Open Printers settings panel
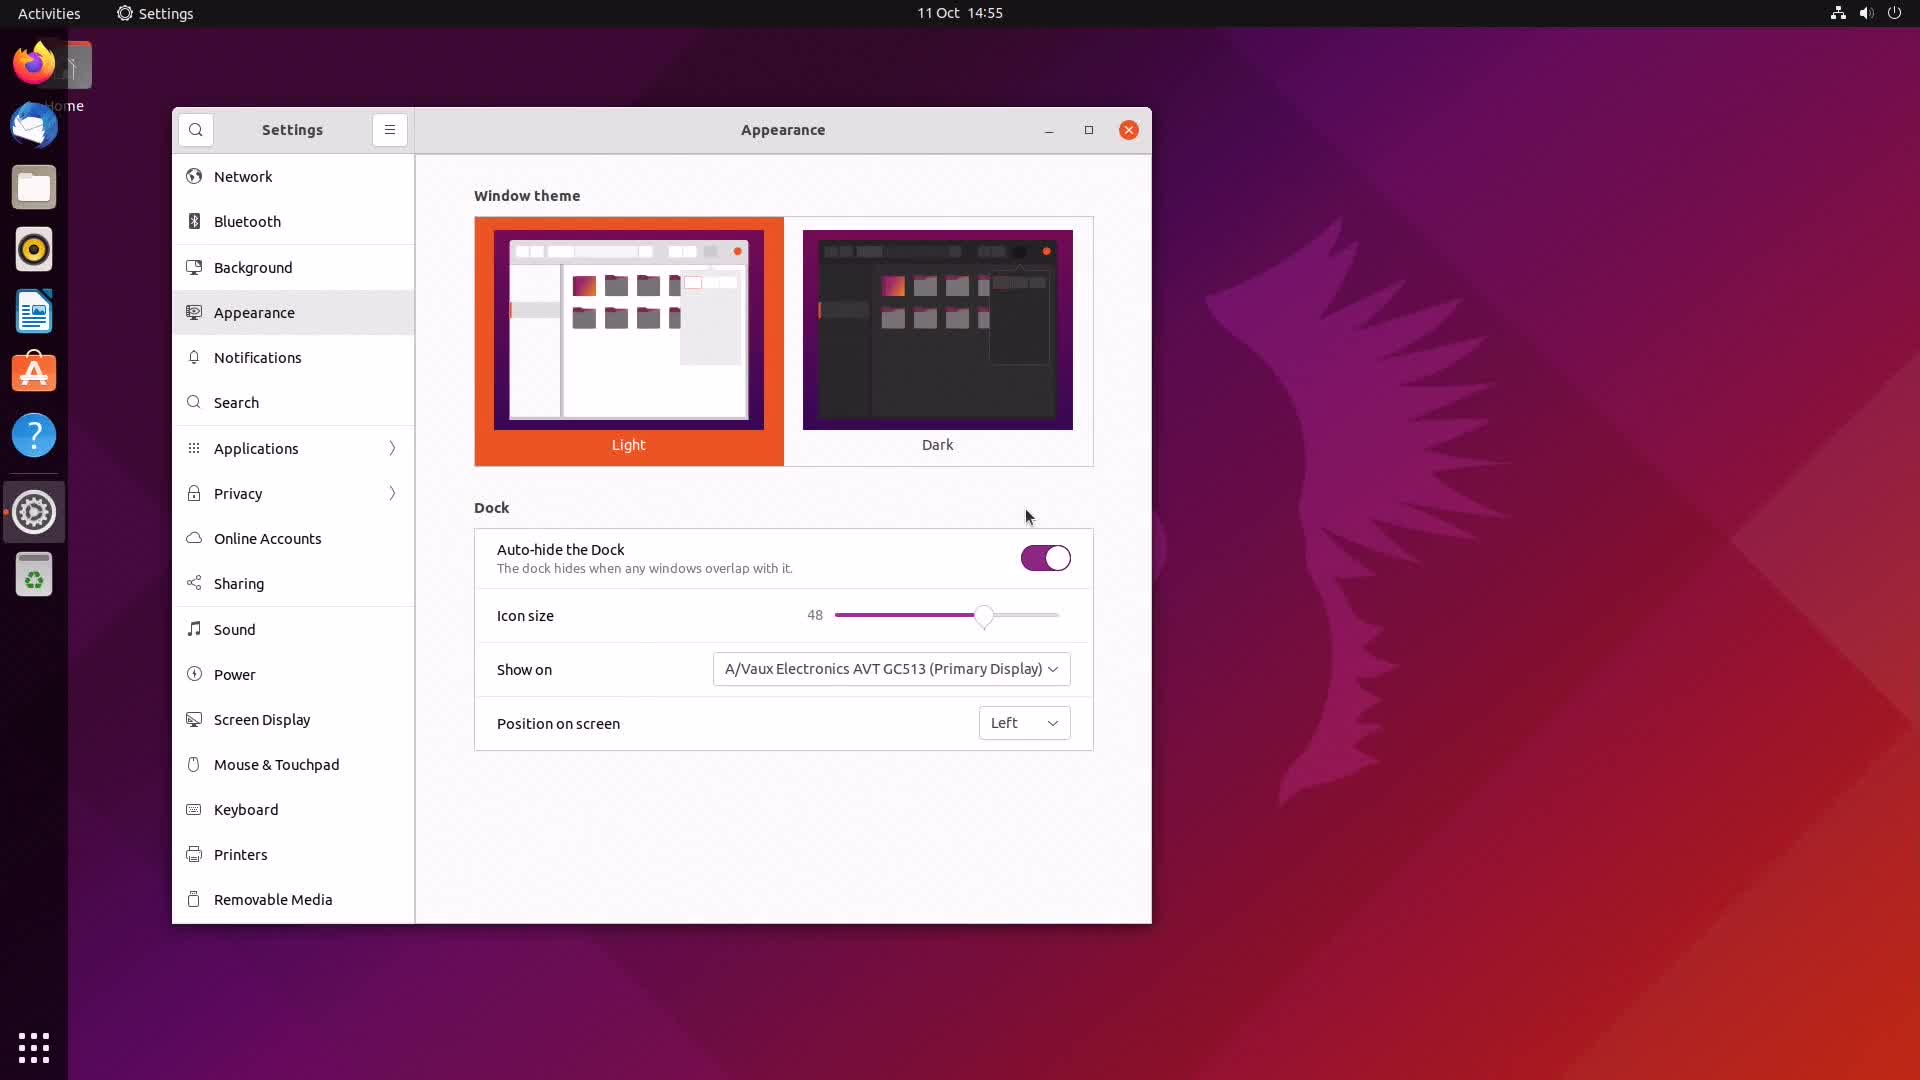 [293, 855]
